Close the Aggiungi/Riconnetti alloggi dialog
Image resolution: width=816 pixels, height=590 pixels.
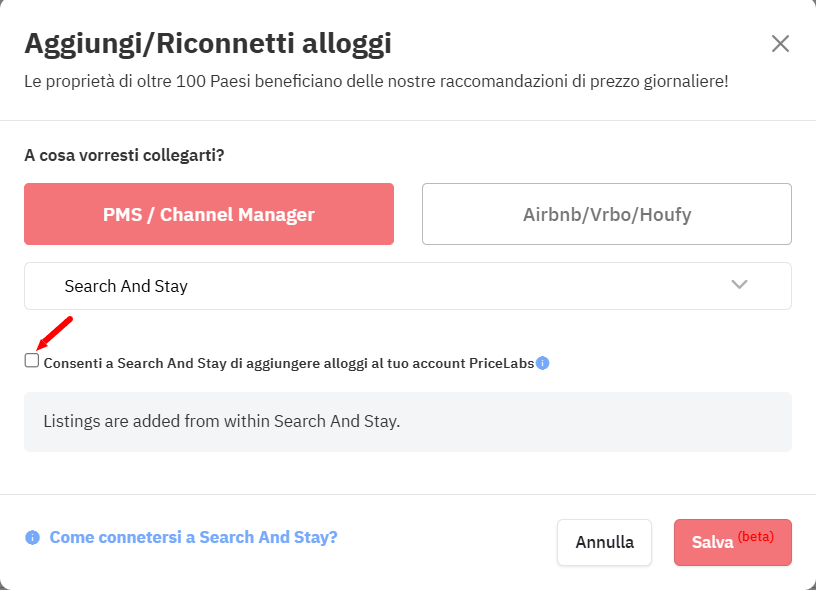point(780,44)
